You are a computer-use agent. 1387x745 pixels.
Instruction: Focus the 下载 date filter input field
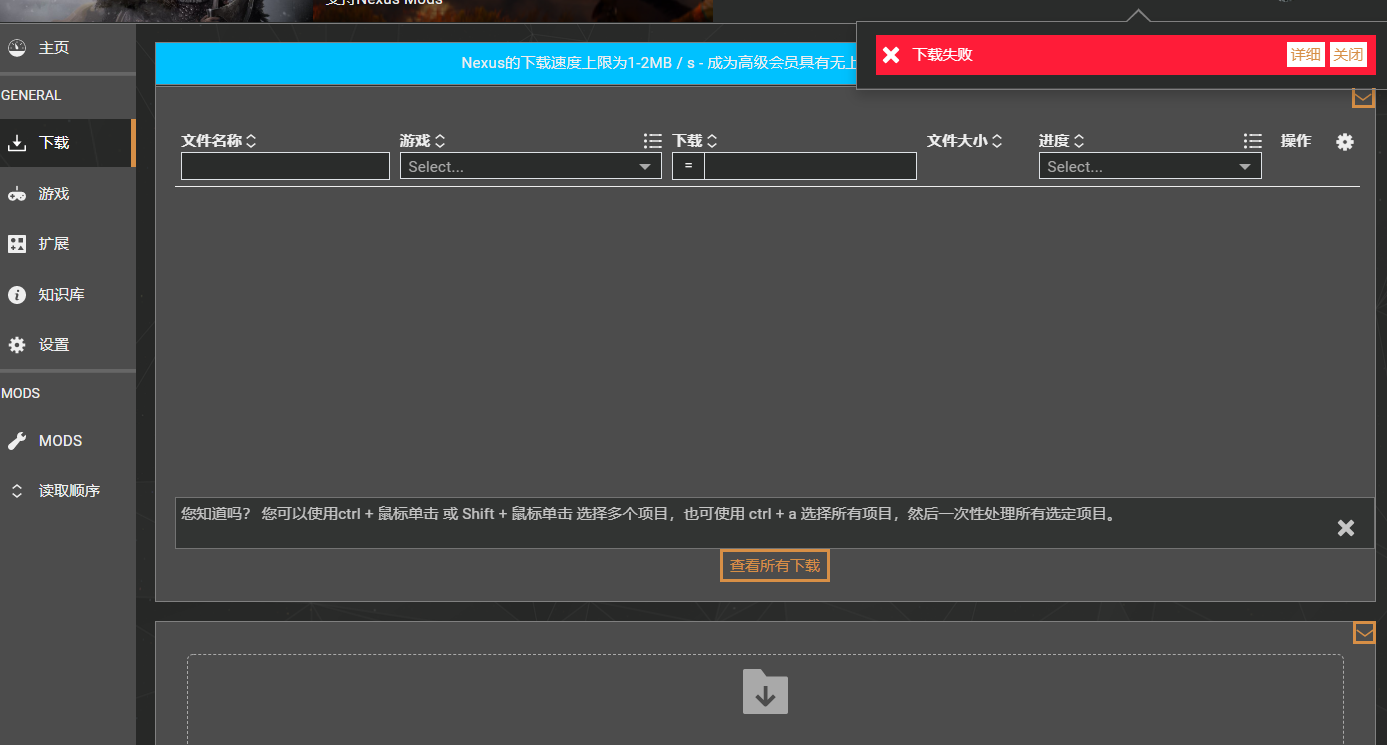[810, 166]
